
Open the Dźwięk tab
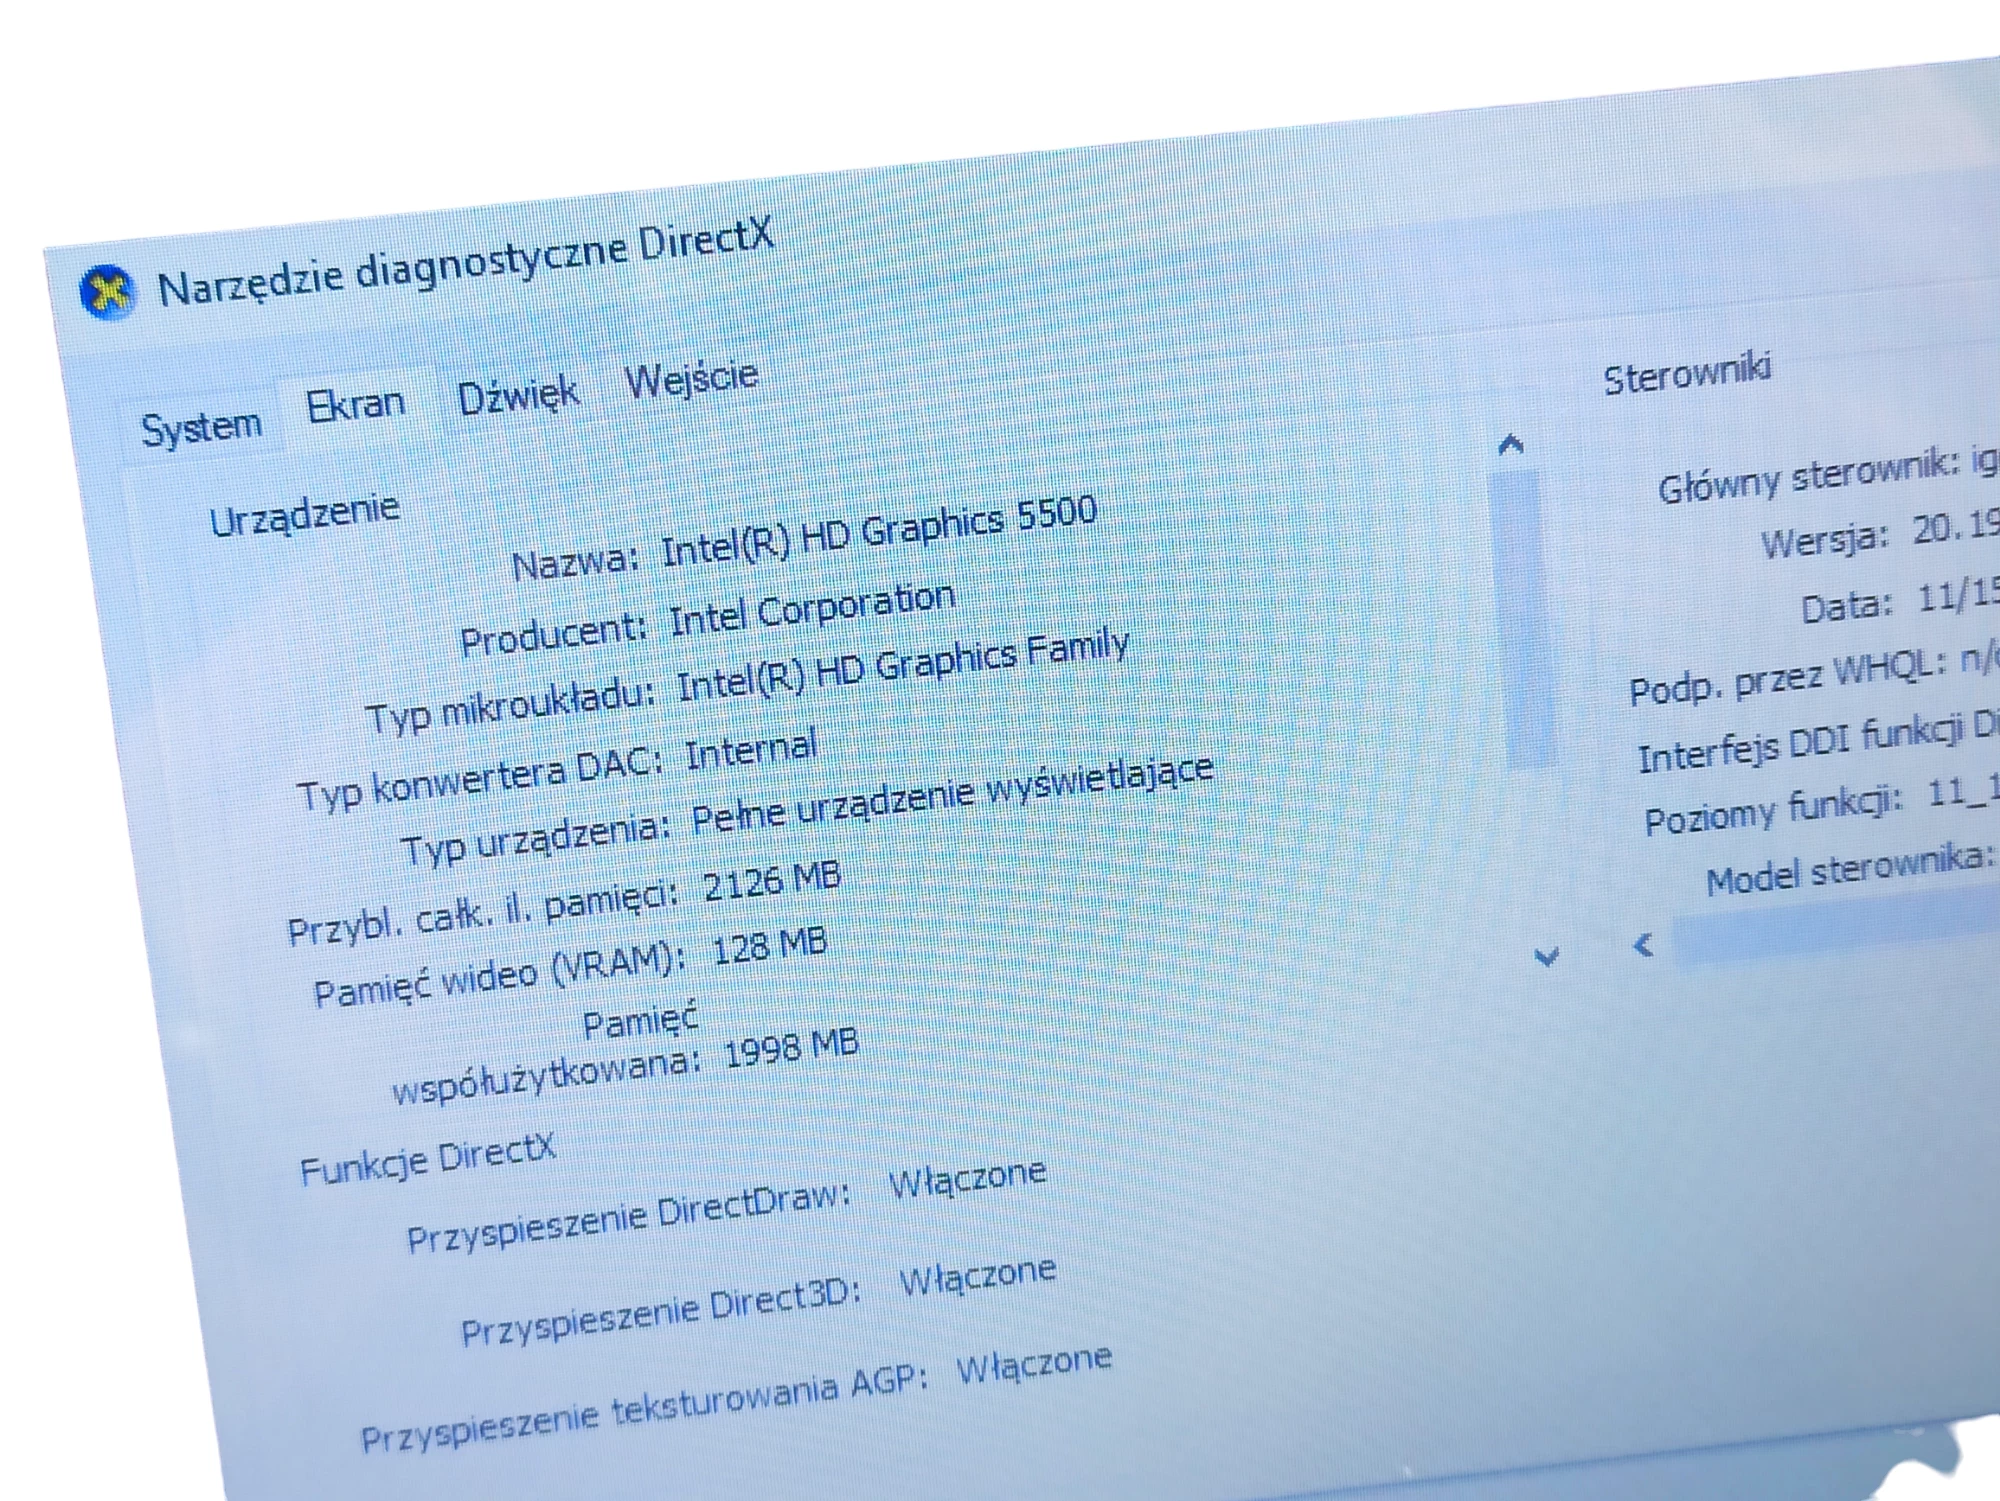click(517, 396)
